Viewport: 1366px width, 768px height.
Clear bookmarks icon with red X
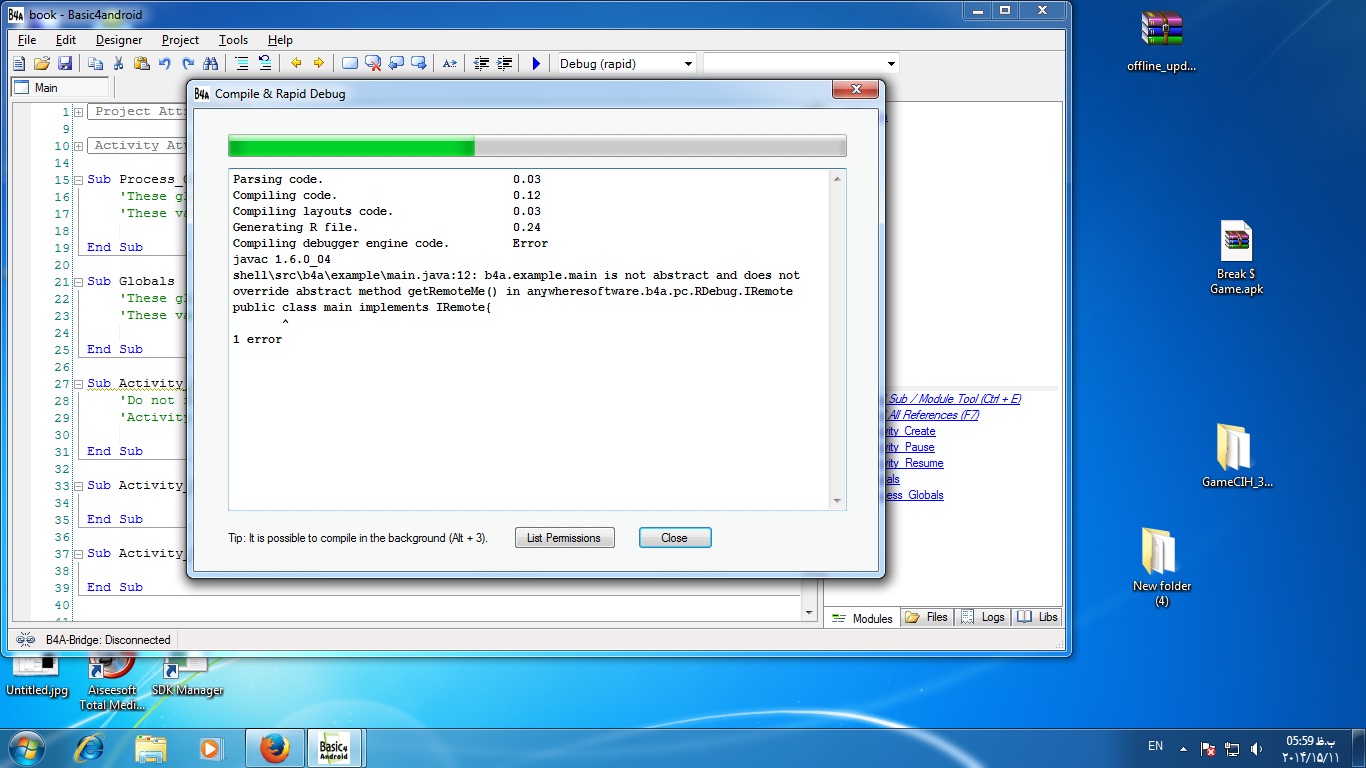pos(373,63)
